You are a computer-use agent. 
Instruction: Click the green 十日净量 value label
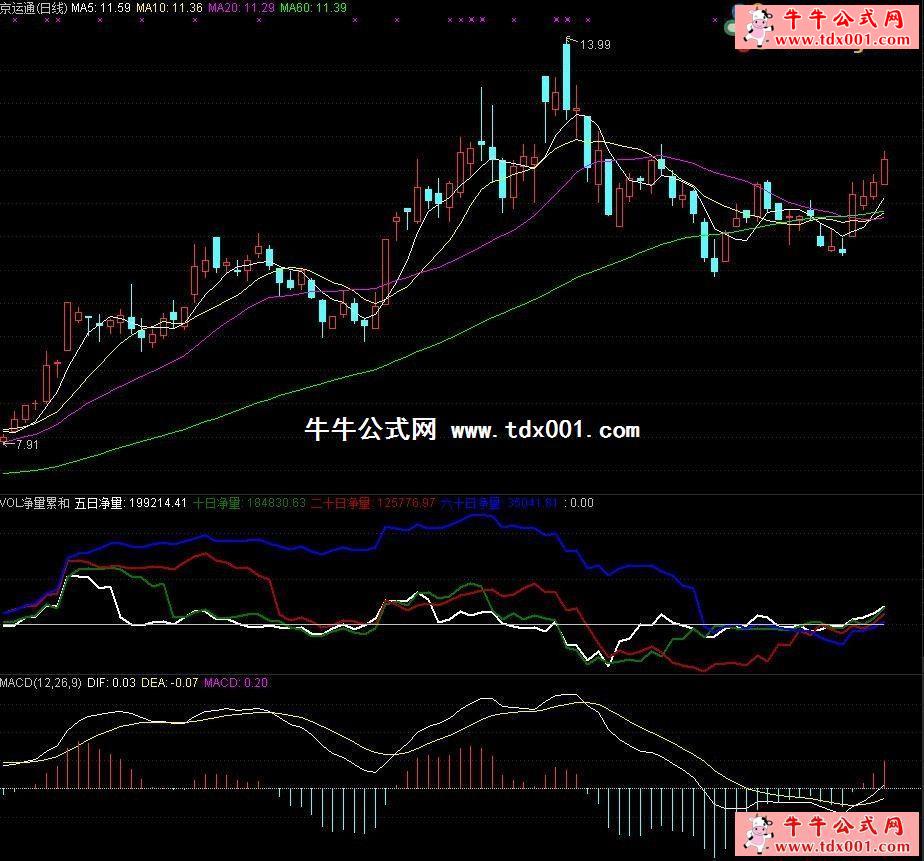[x=249, y=503]
